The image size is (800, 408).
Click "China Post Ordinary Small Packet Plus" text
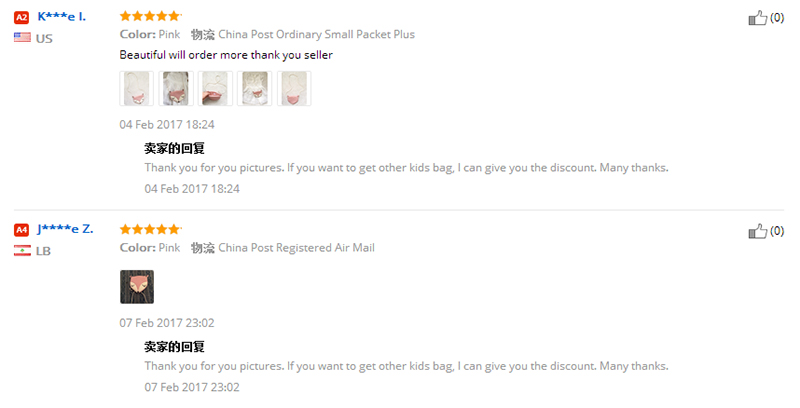tap(316, 34)
